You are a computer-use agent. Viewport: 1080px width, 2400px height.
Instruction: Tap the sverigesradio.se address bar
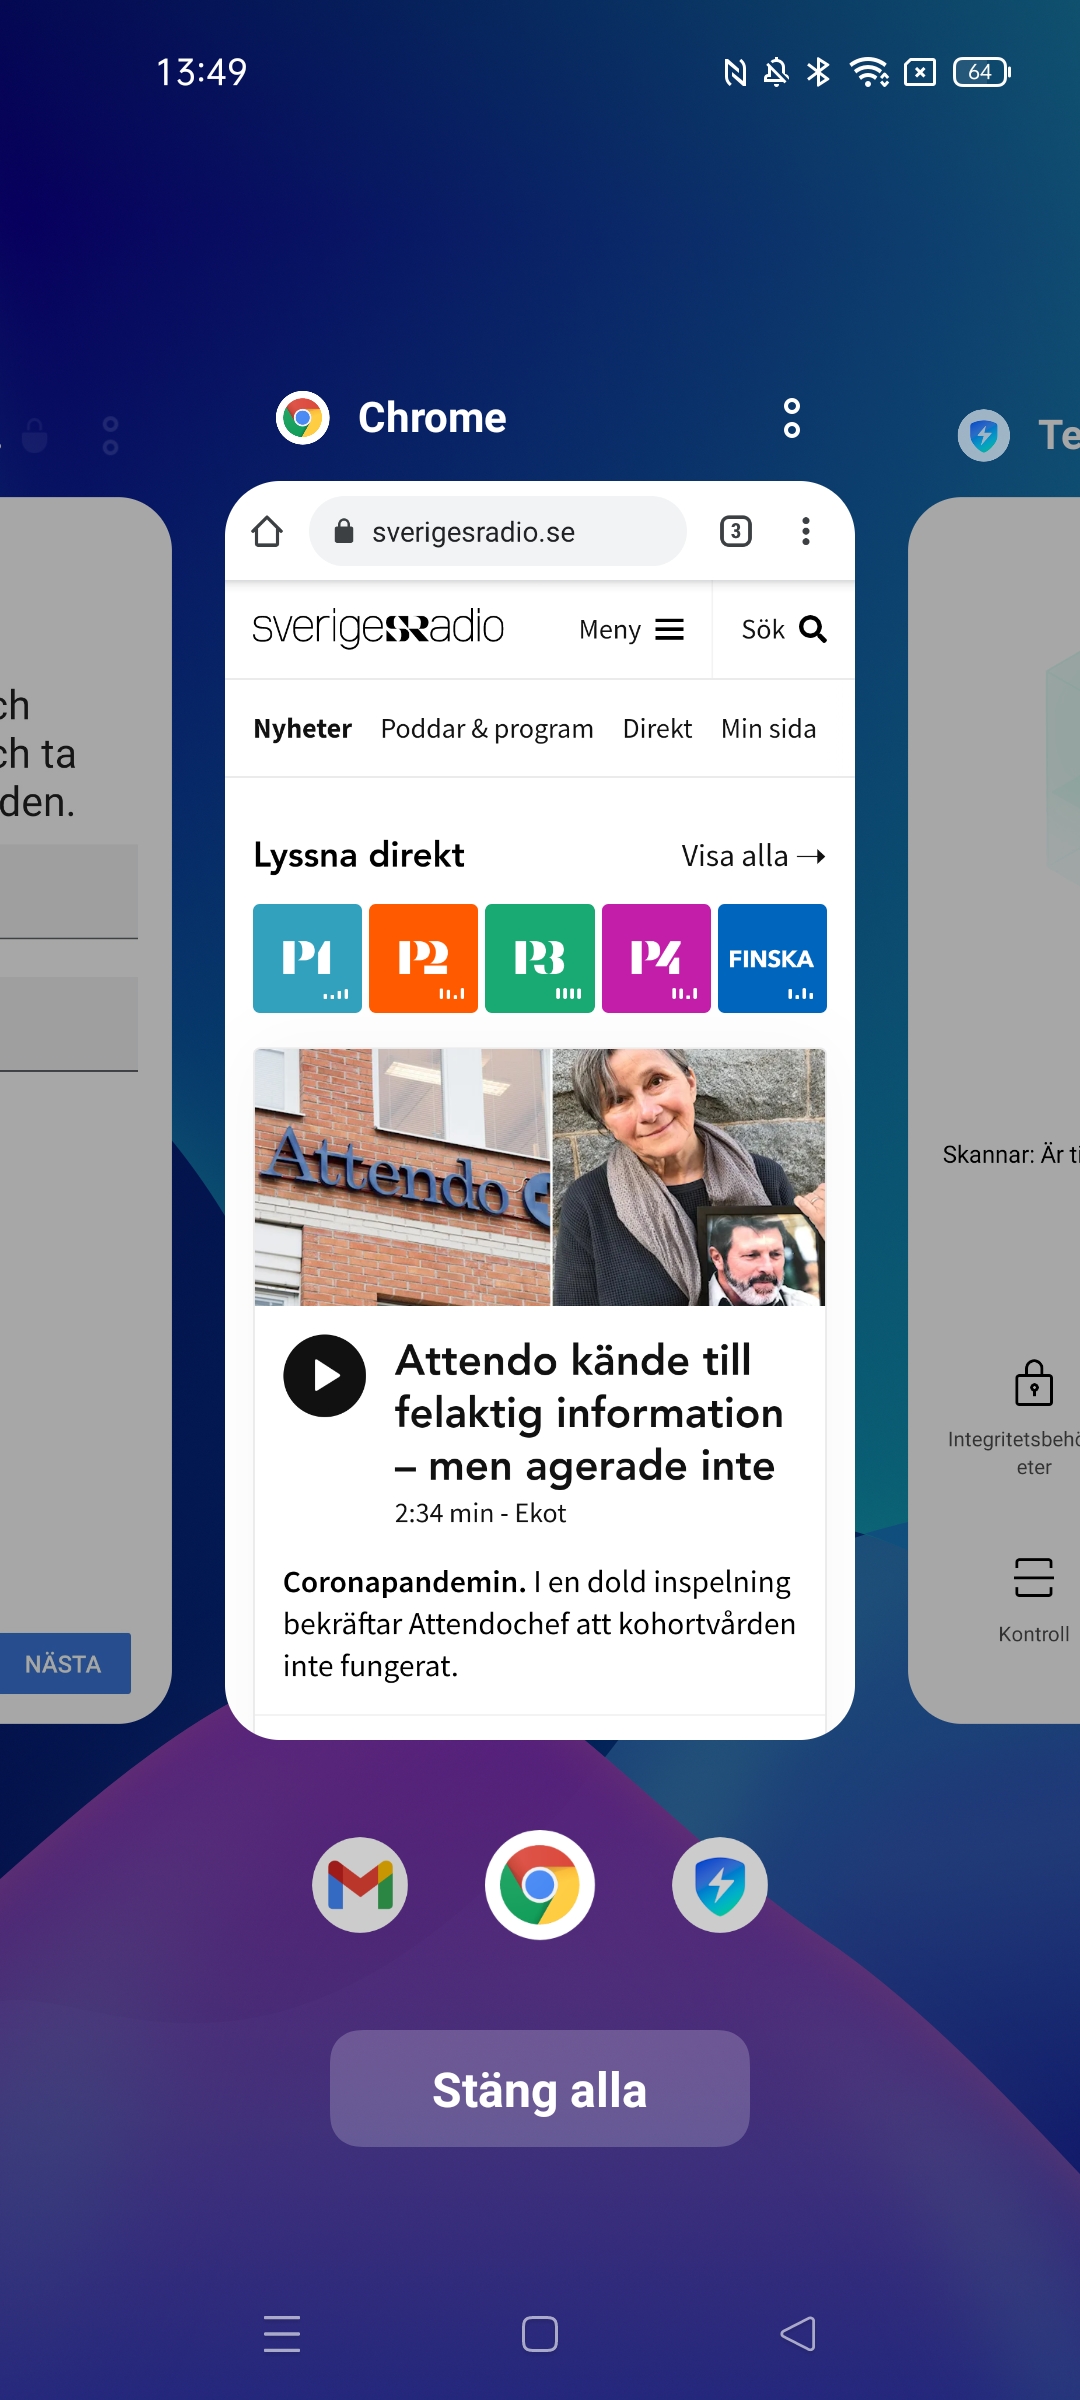point(497,531)
